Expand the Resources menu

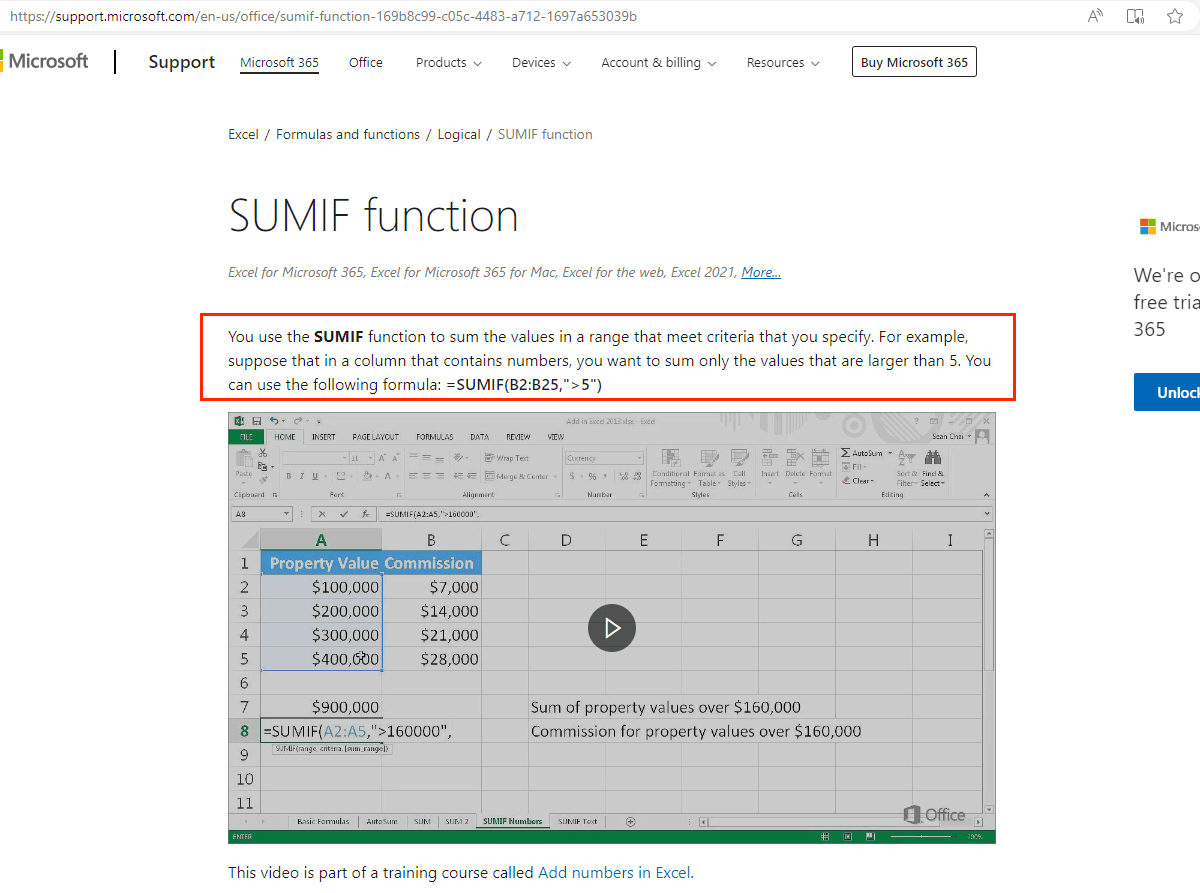pos(782,62)
